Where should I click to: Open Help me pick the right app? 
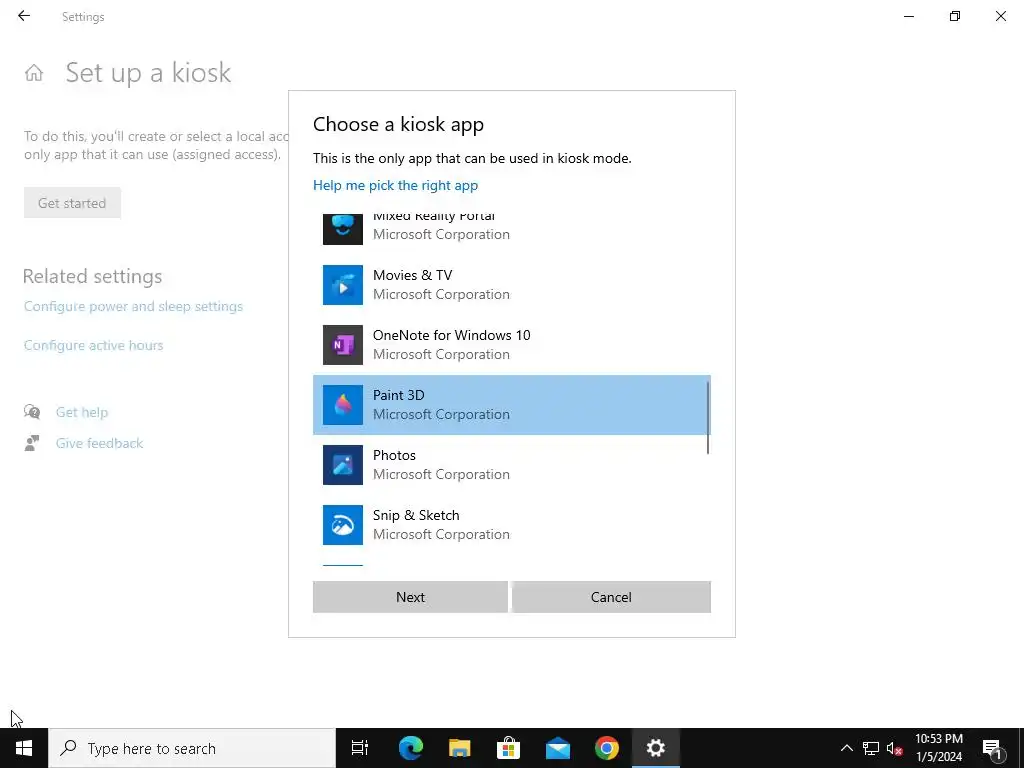[396, 185]
